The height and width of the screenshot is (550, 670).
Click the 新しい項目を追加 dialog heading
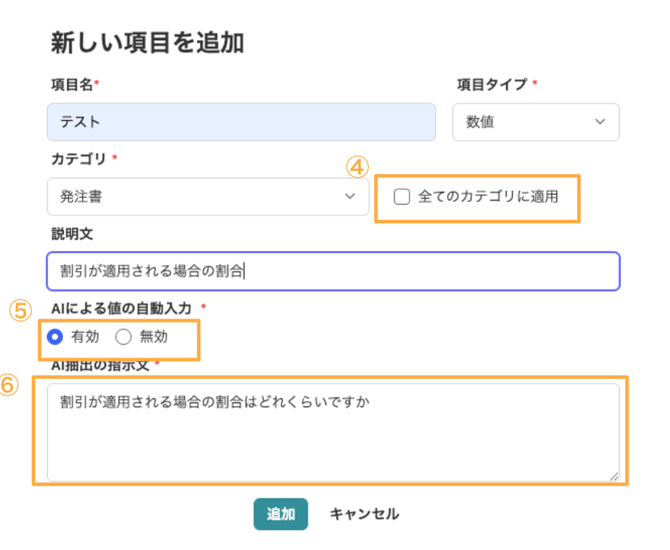pyautogui.click(x=147, y=43)
